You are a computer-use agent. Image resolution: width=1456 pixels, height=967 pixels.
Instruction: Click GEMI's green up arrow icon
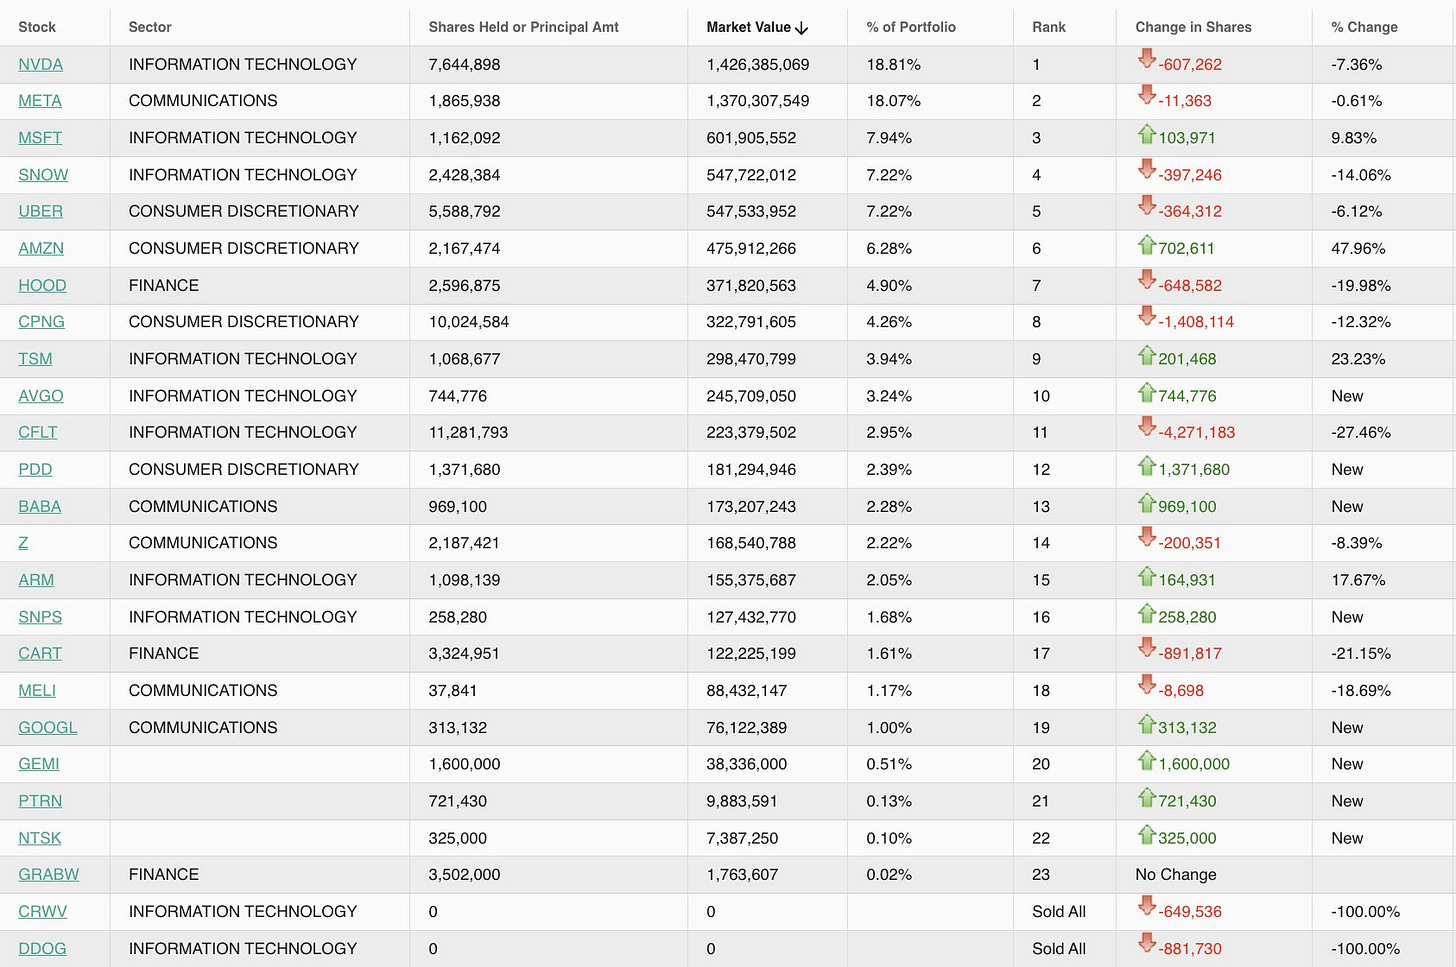[1146, 760]
